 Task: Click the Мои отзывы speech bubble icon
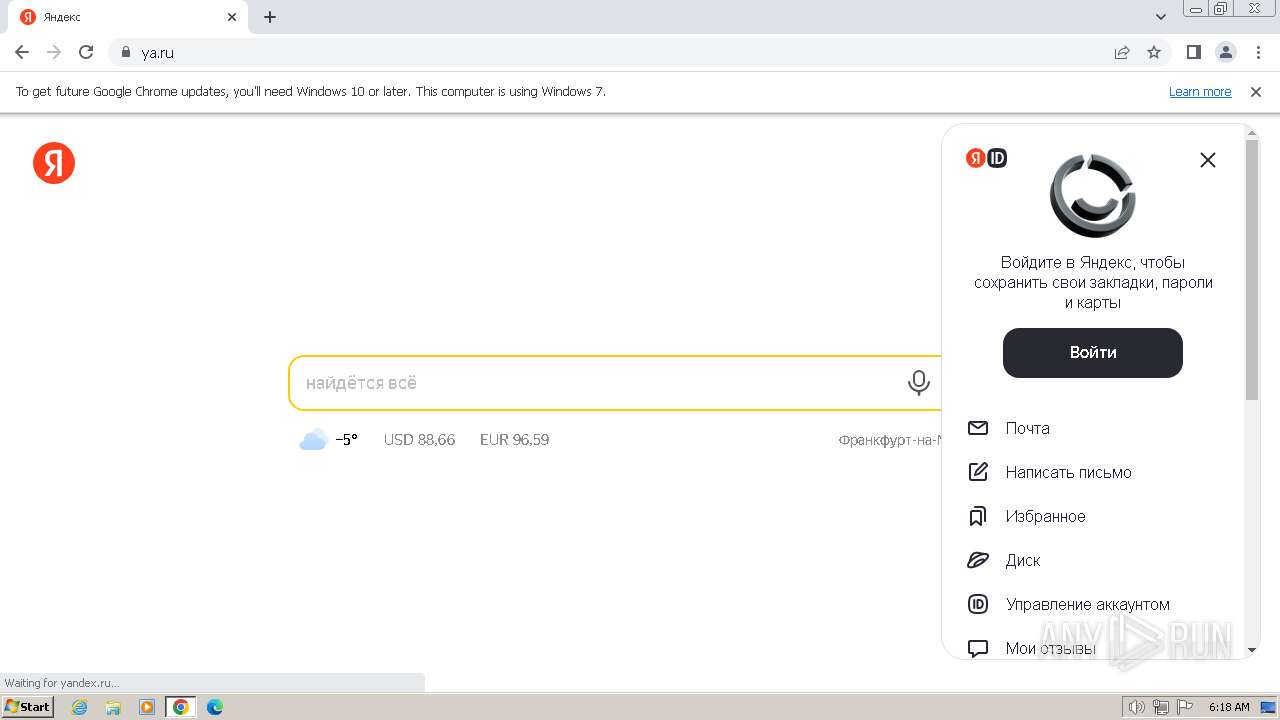tap(978, 648)
